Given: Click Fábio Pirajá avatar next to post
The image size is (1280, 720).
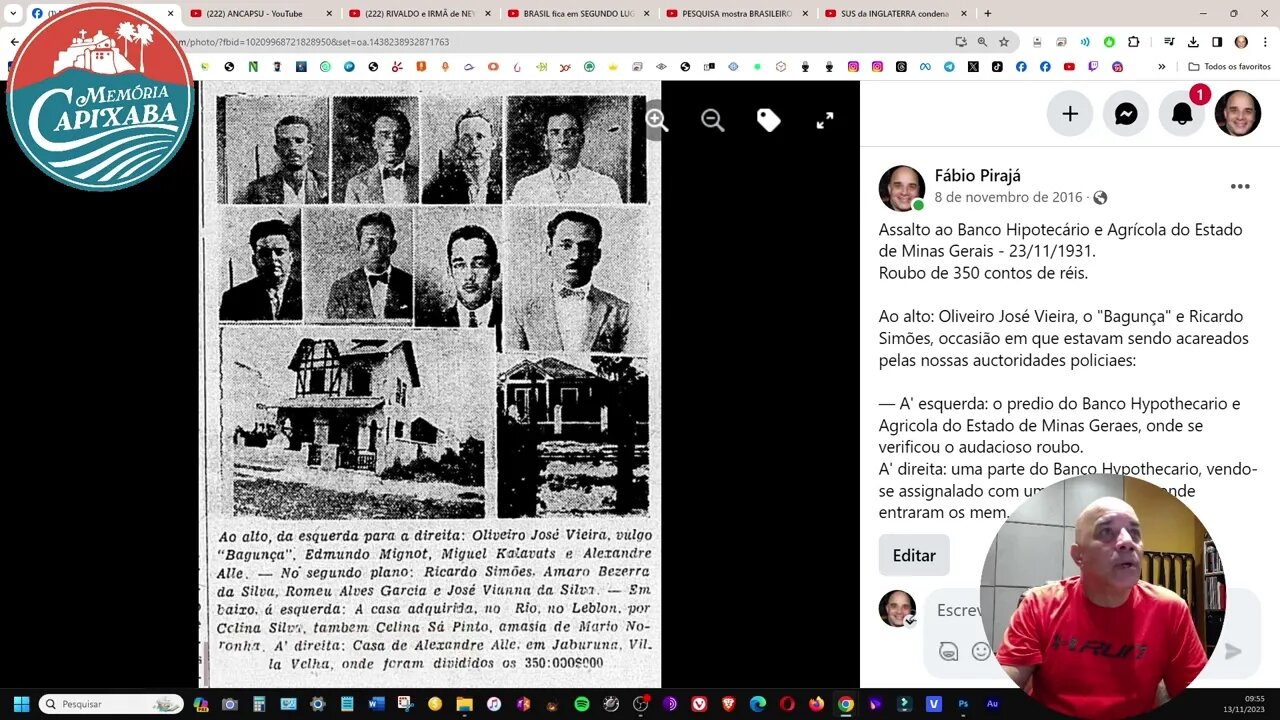Looking at the screenshot, I should tap(902, 188).
